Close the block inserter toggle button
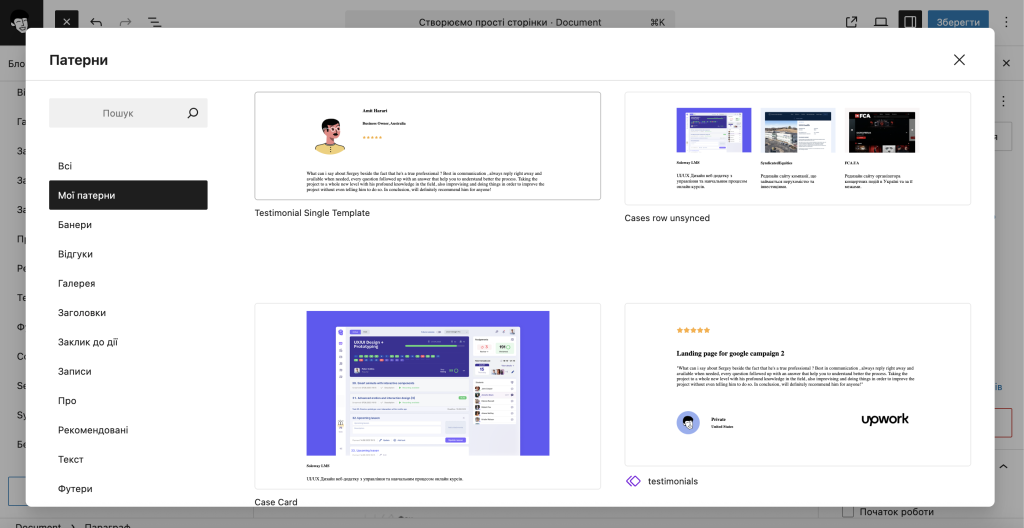Viewport: 1024px width, 528px height. [65, 21]
